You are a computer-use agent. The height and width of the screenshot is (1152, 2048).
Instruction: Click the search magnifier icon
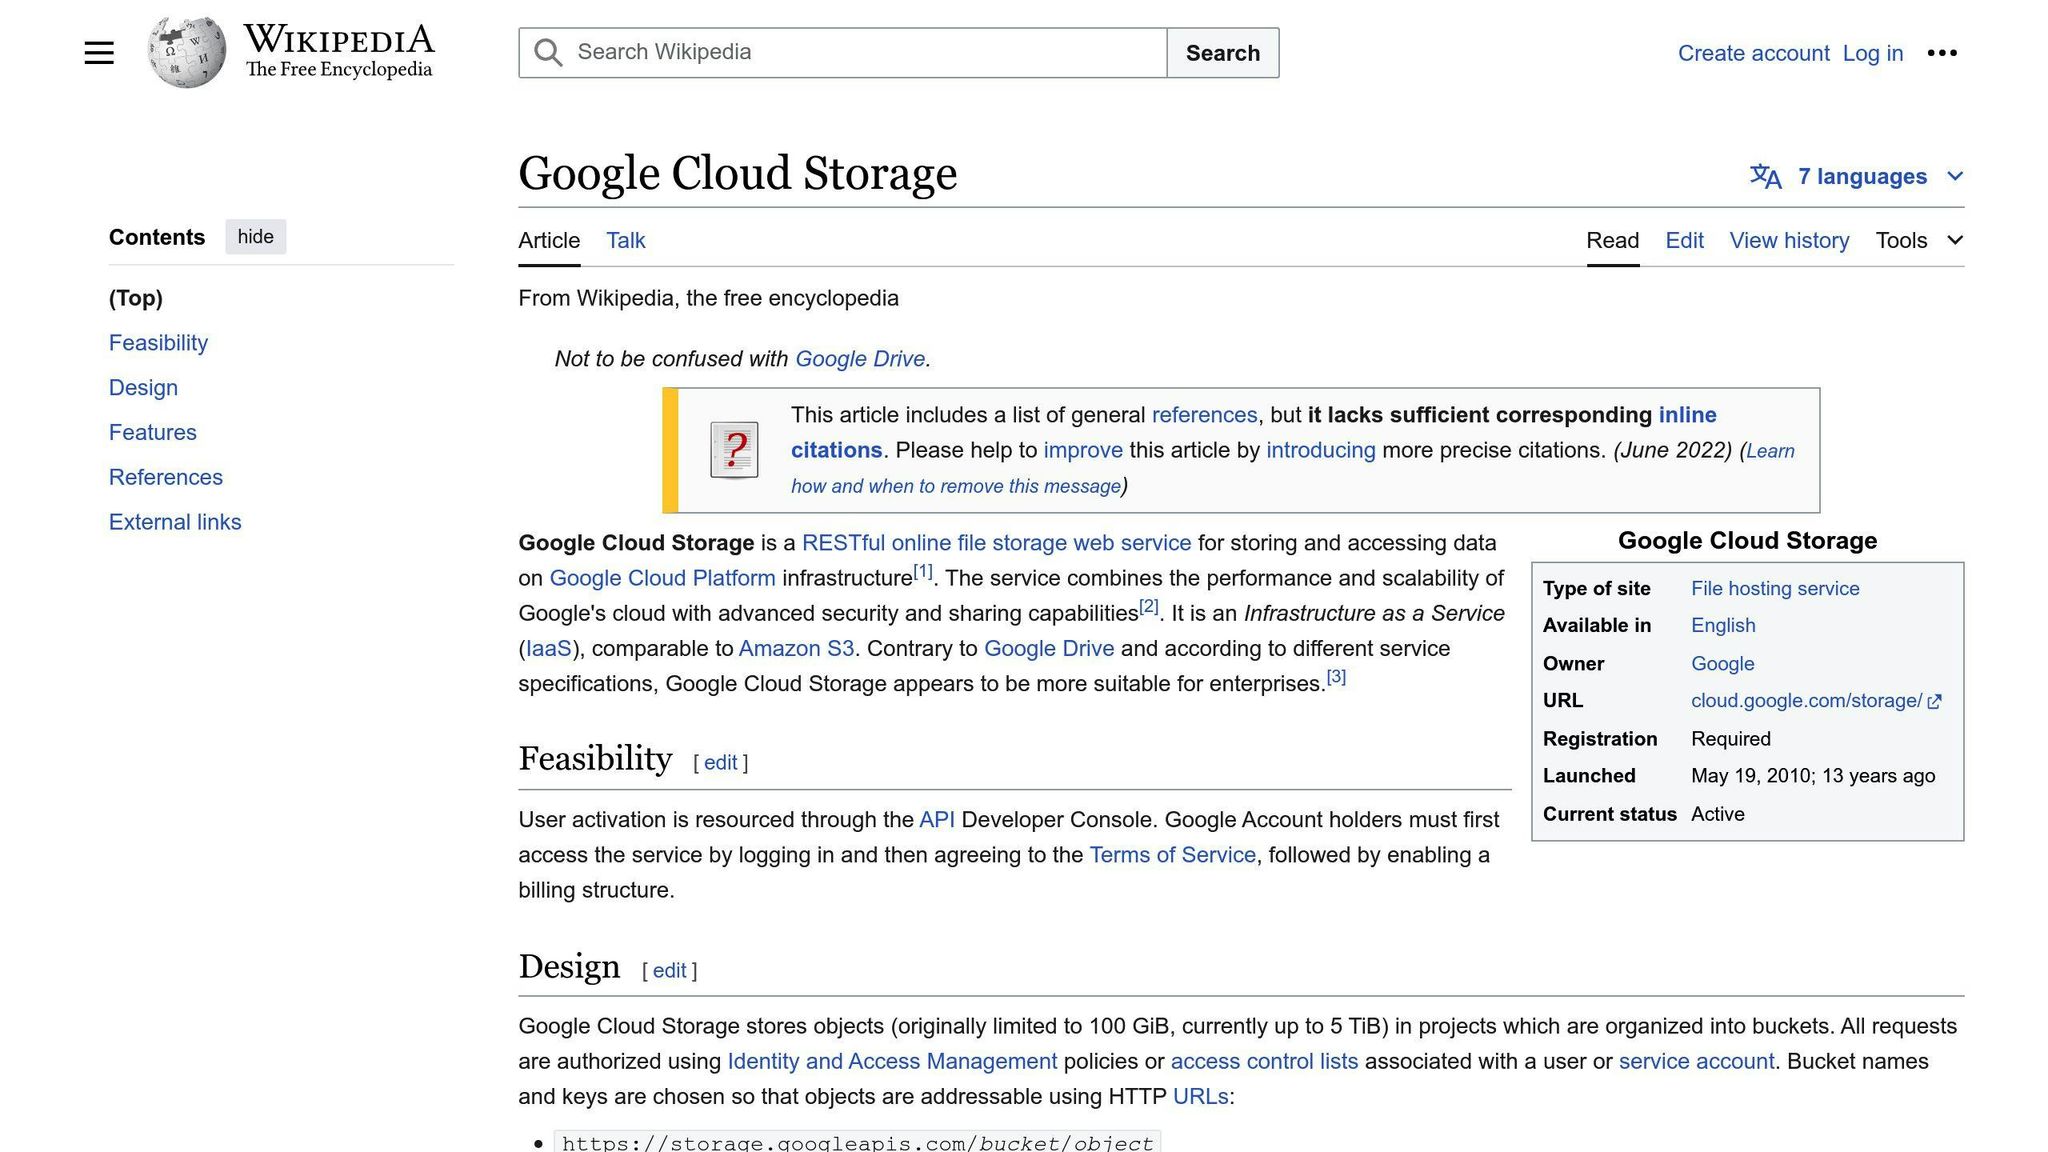547,51
